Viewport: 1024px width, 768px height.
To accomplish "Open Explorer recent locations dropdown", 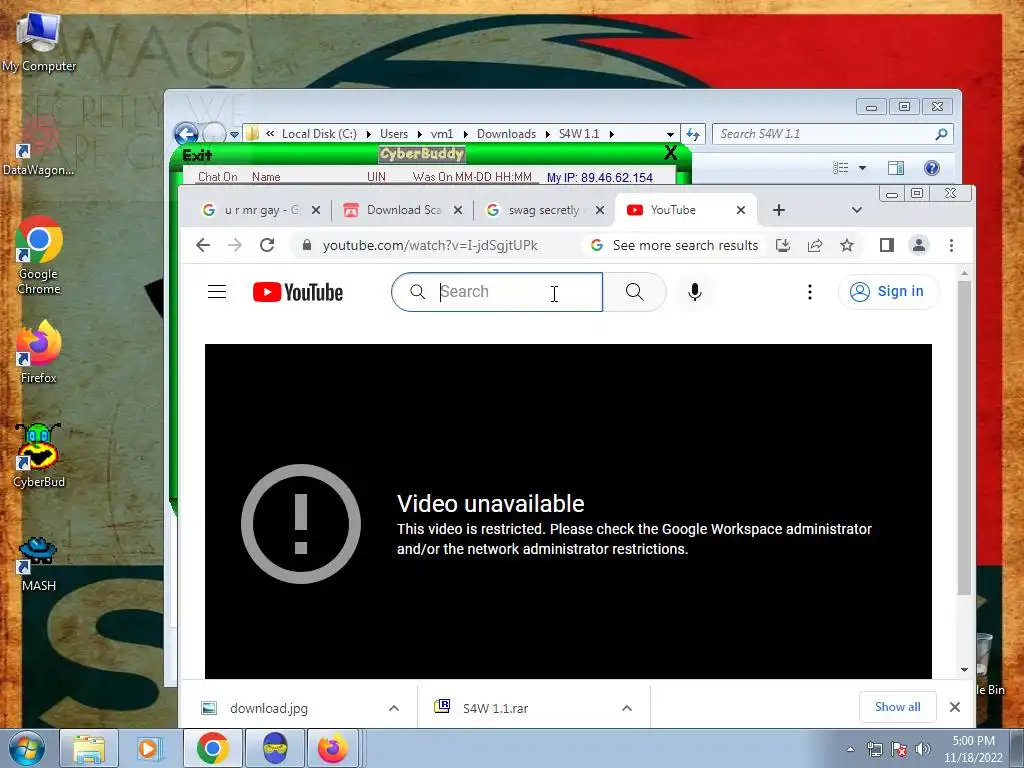I will 234,135.
